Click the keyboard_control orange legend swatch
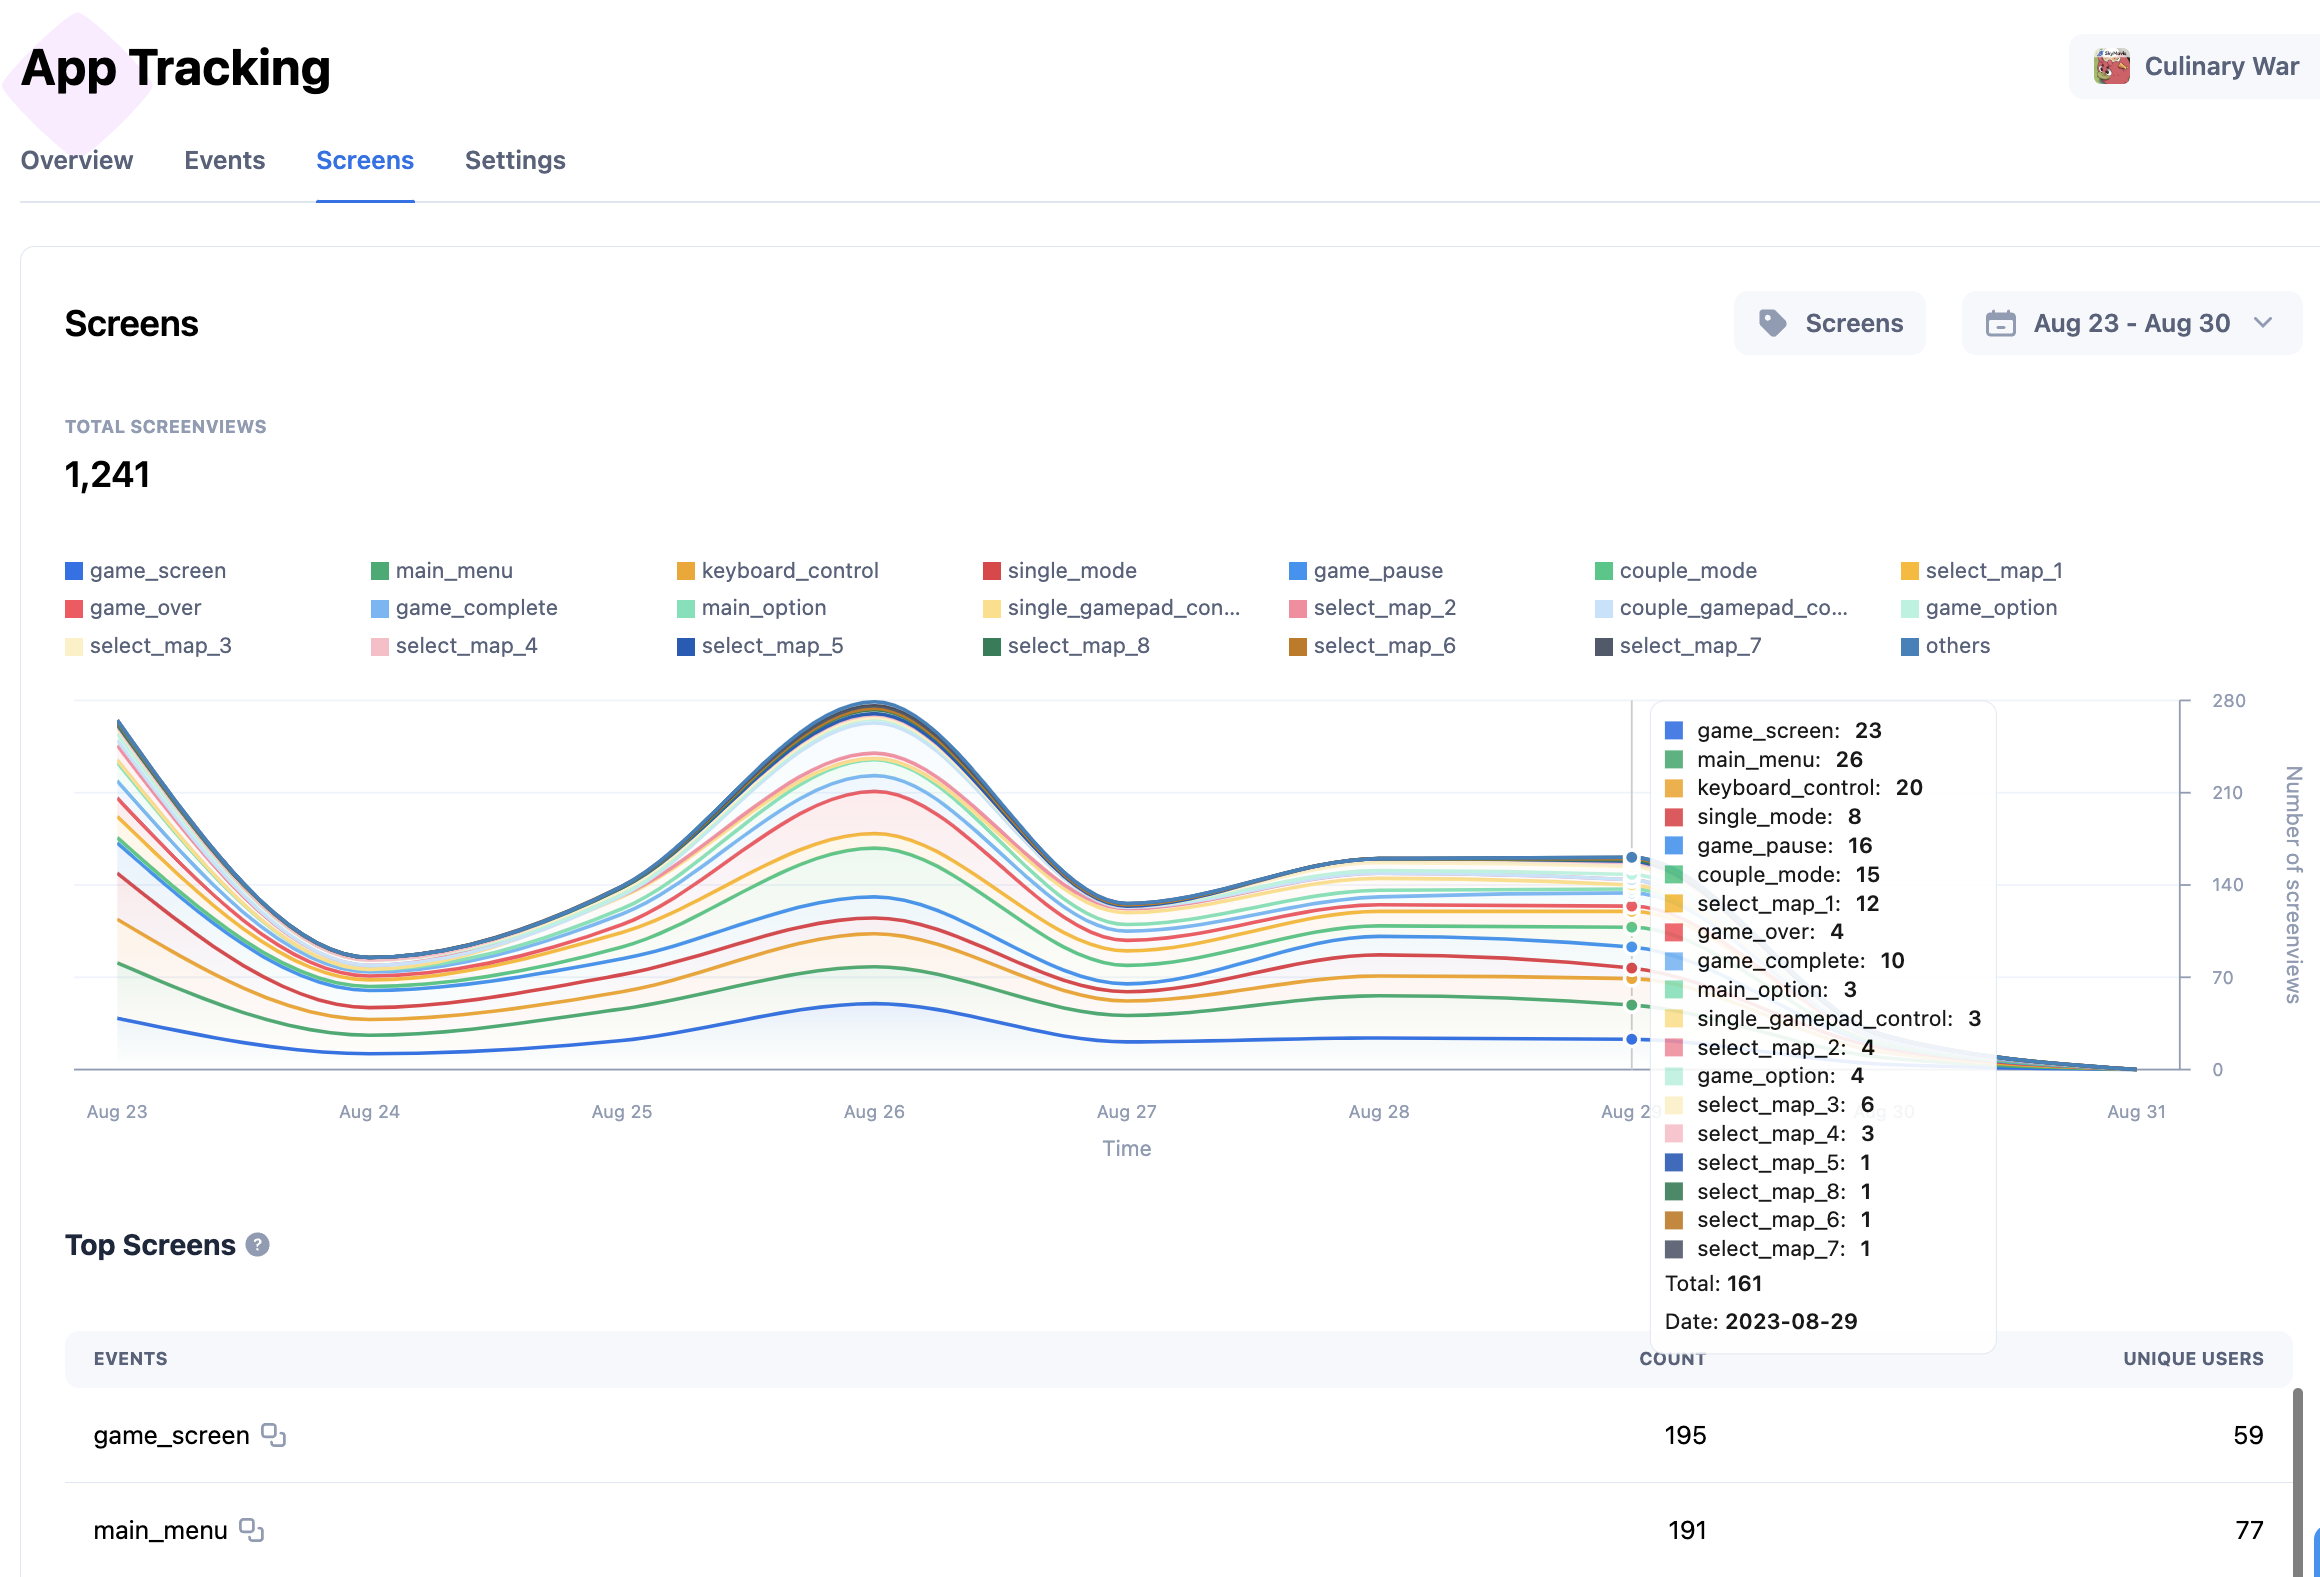The width and height of the screenshot is (2320, 1577). [x=686, y=571]
